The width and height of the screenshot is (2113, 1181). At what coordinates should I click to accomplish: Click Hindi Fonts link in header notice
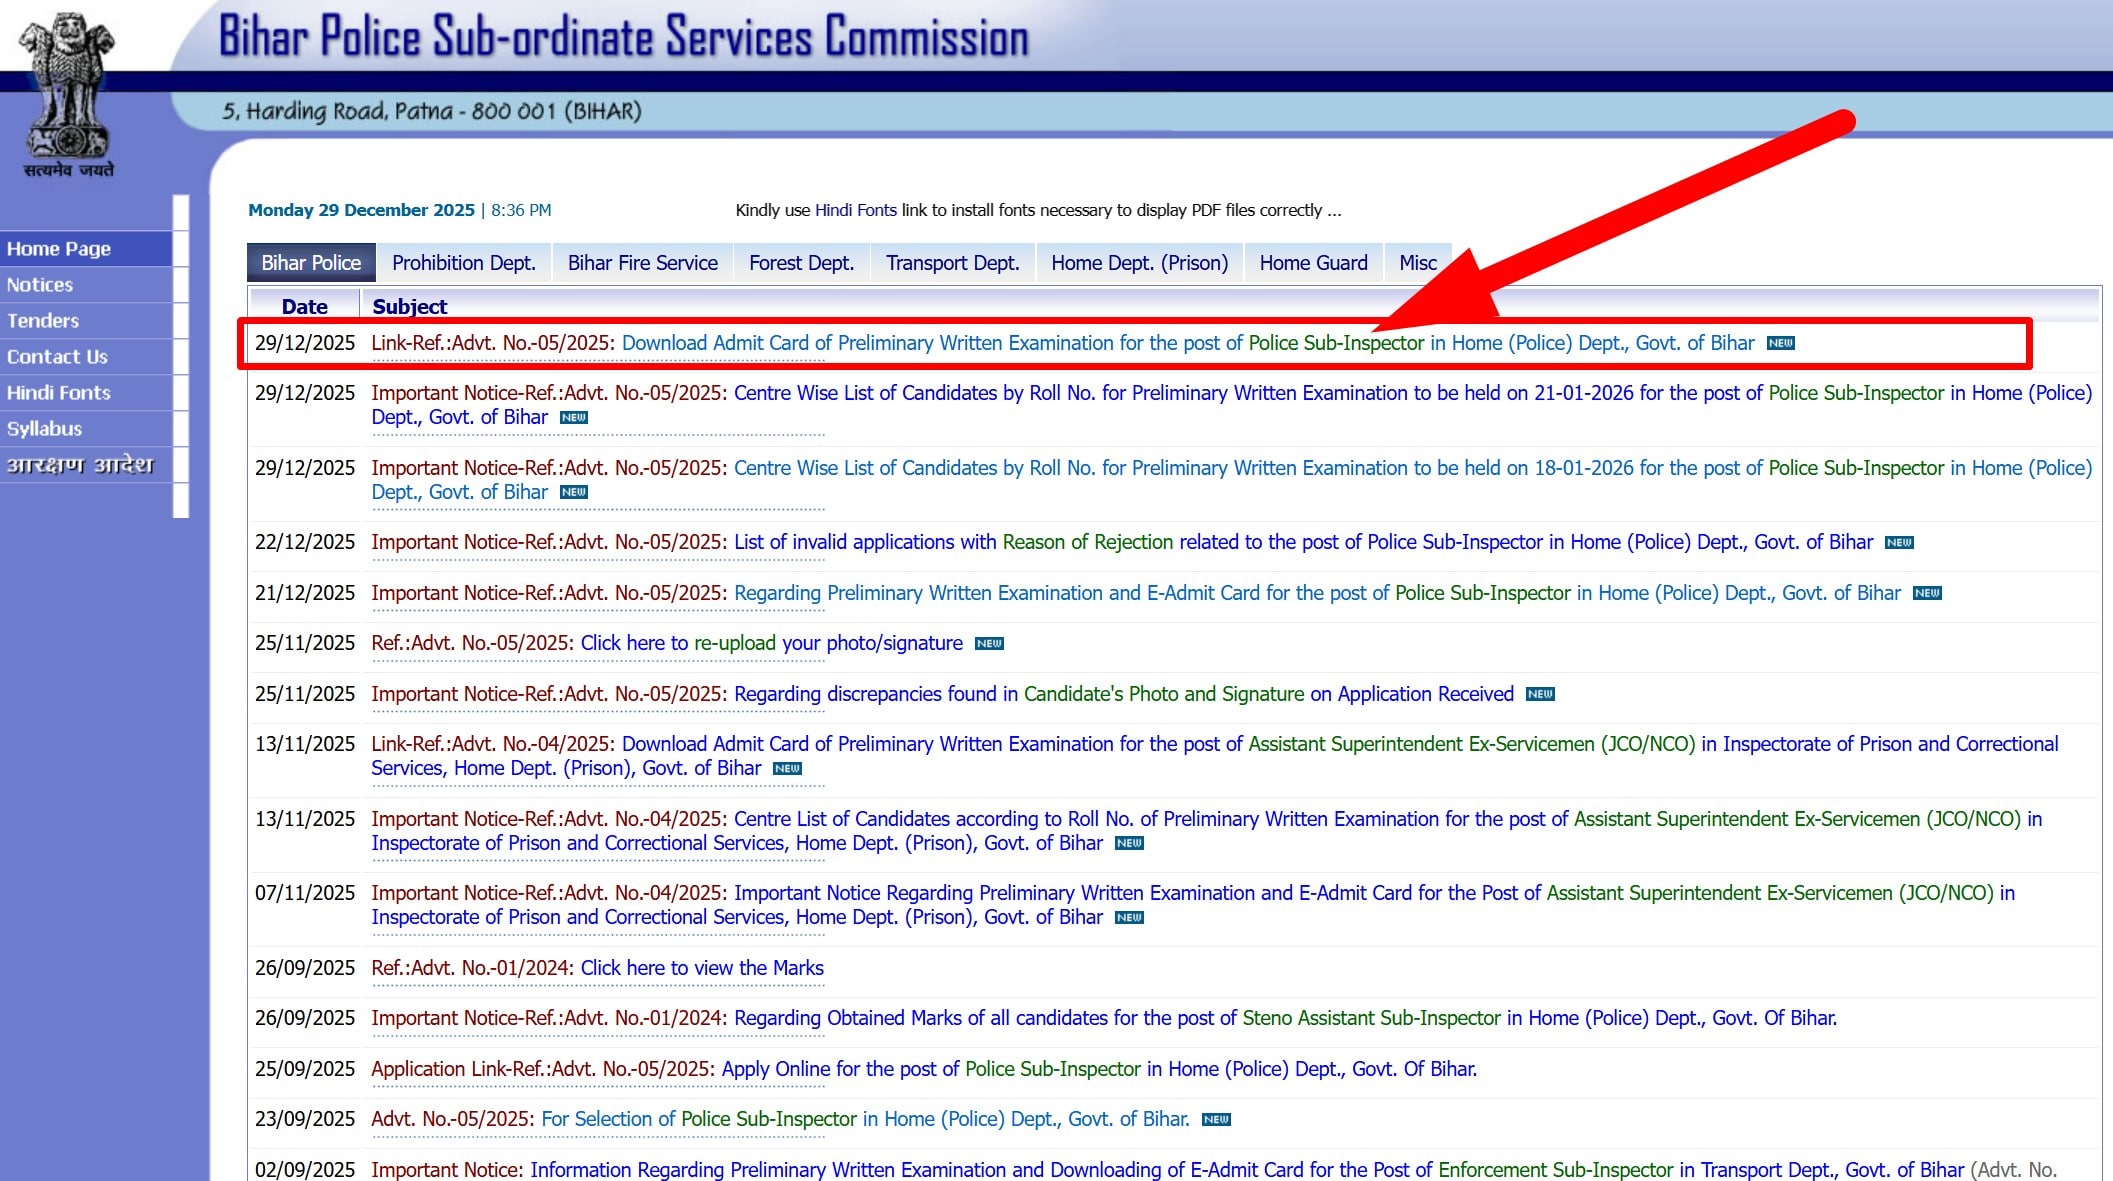pyautogui.click(x=855, y=210)
